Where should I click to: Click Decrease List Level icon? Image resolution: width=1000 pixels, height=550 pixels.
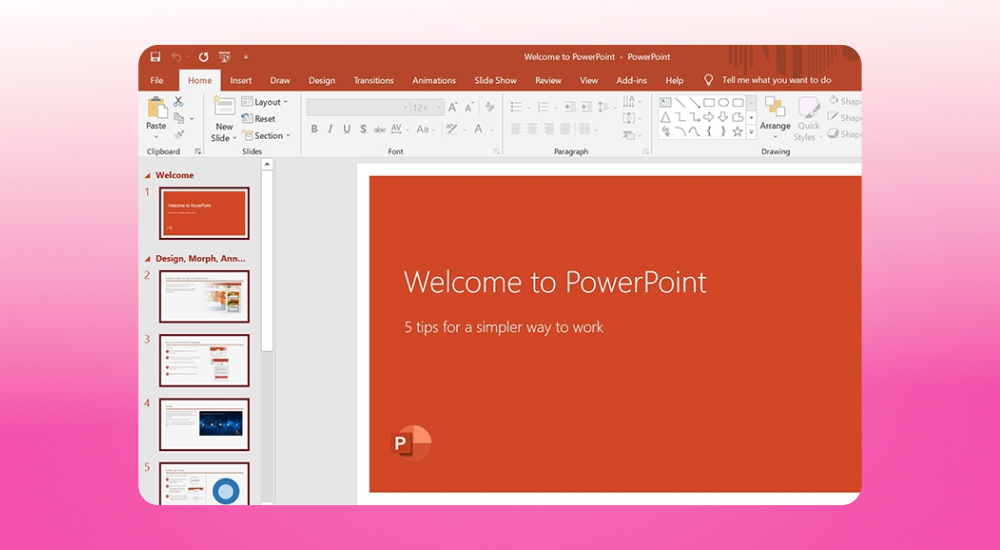point(570,107)
